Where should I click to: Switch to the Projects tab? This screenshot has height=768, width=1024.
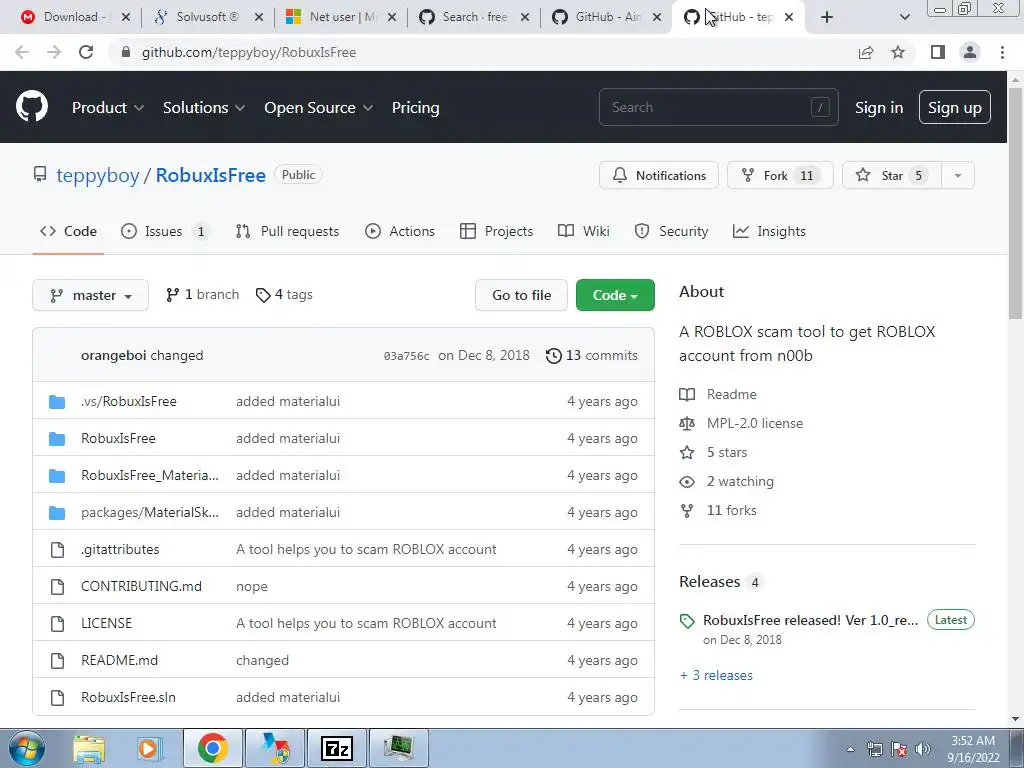point(496,231)
